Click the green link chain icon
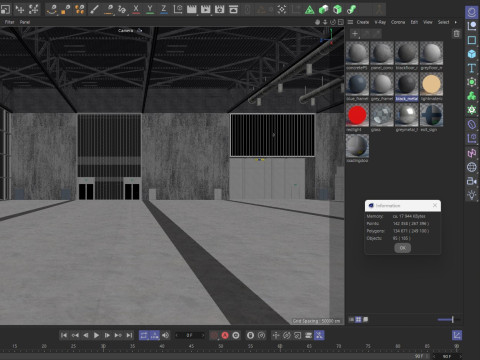Image resolution: width=480 pixels, height=360 pixels. pos(351,9)
